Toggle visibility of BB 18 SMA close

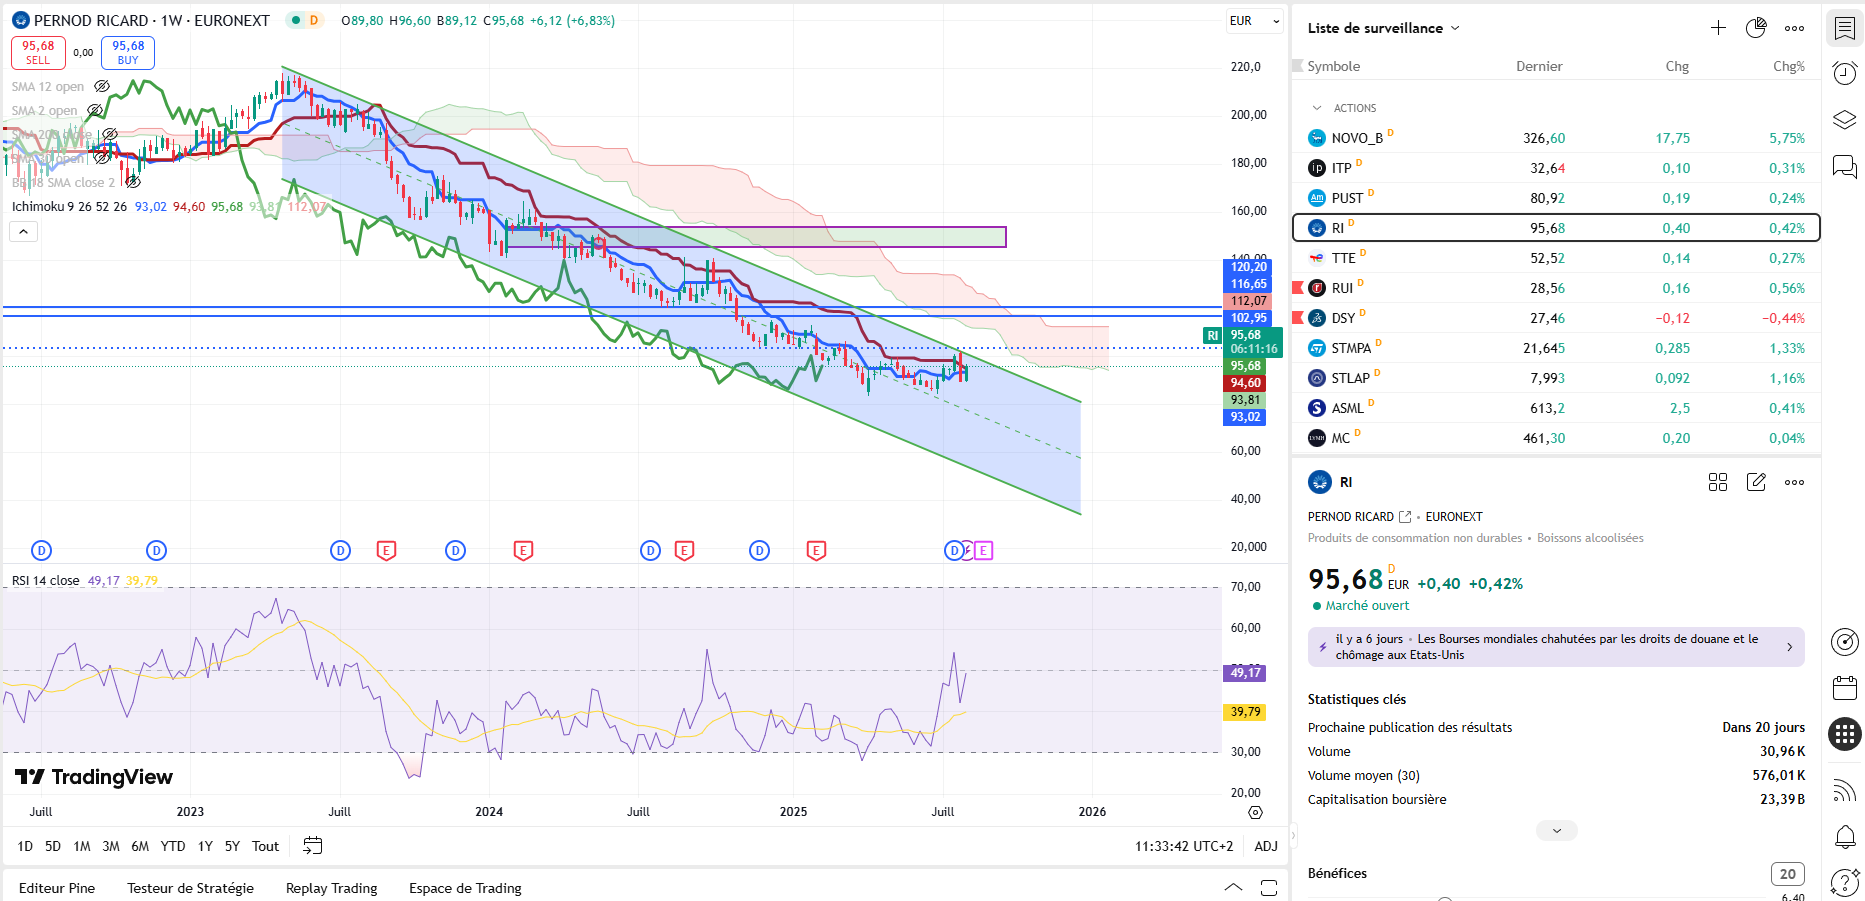(x=133, y=183)
